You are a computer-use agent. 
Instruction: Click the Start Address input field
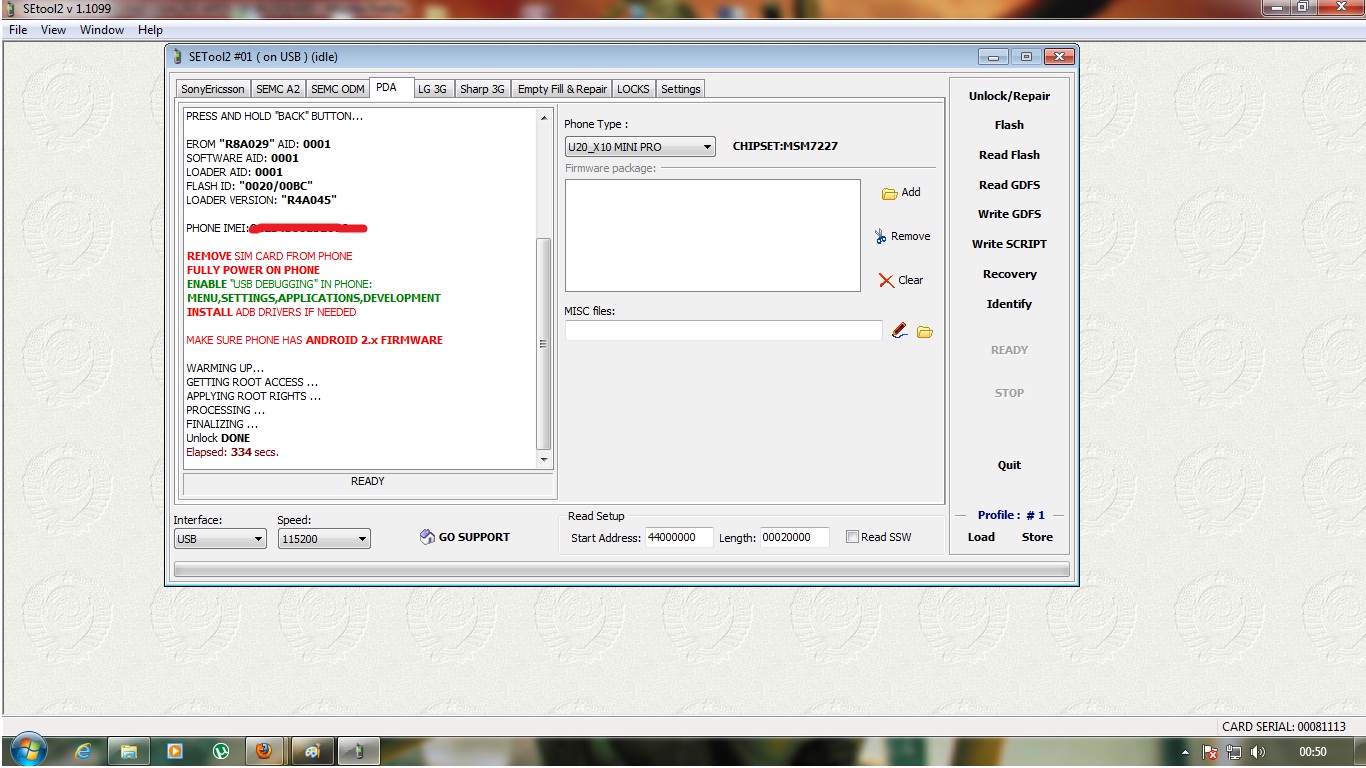pos(679,538)
